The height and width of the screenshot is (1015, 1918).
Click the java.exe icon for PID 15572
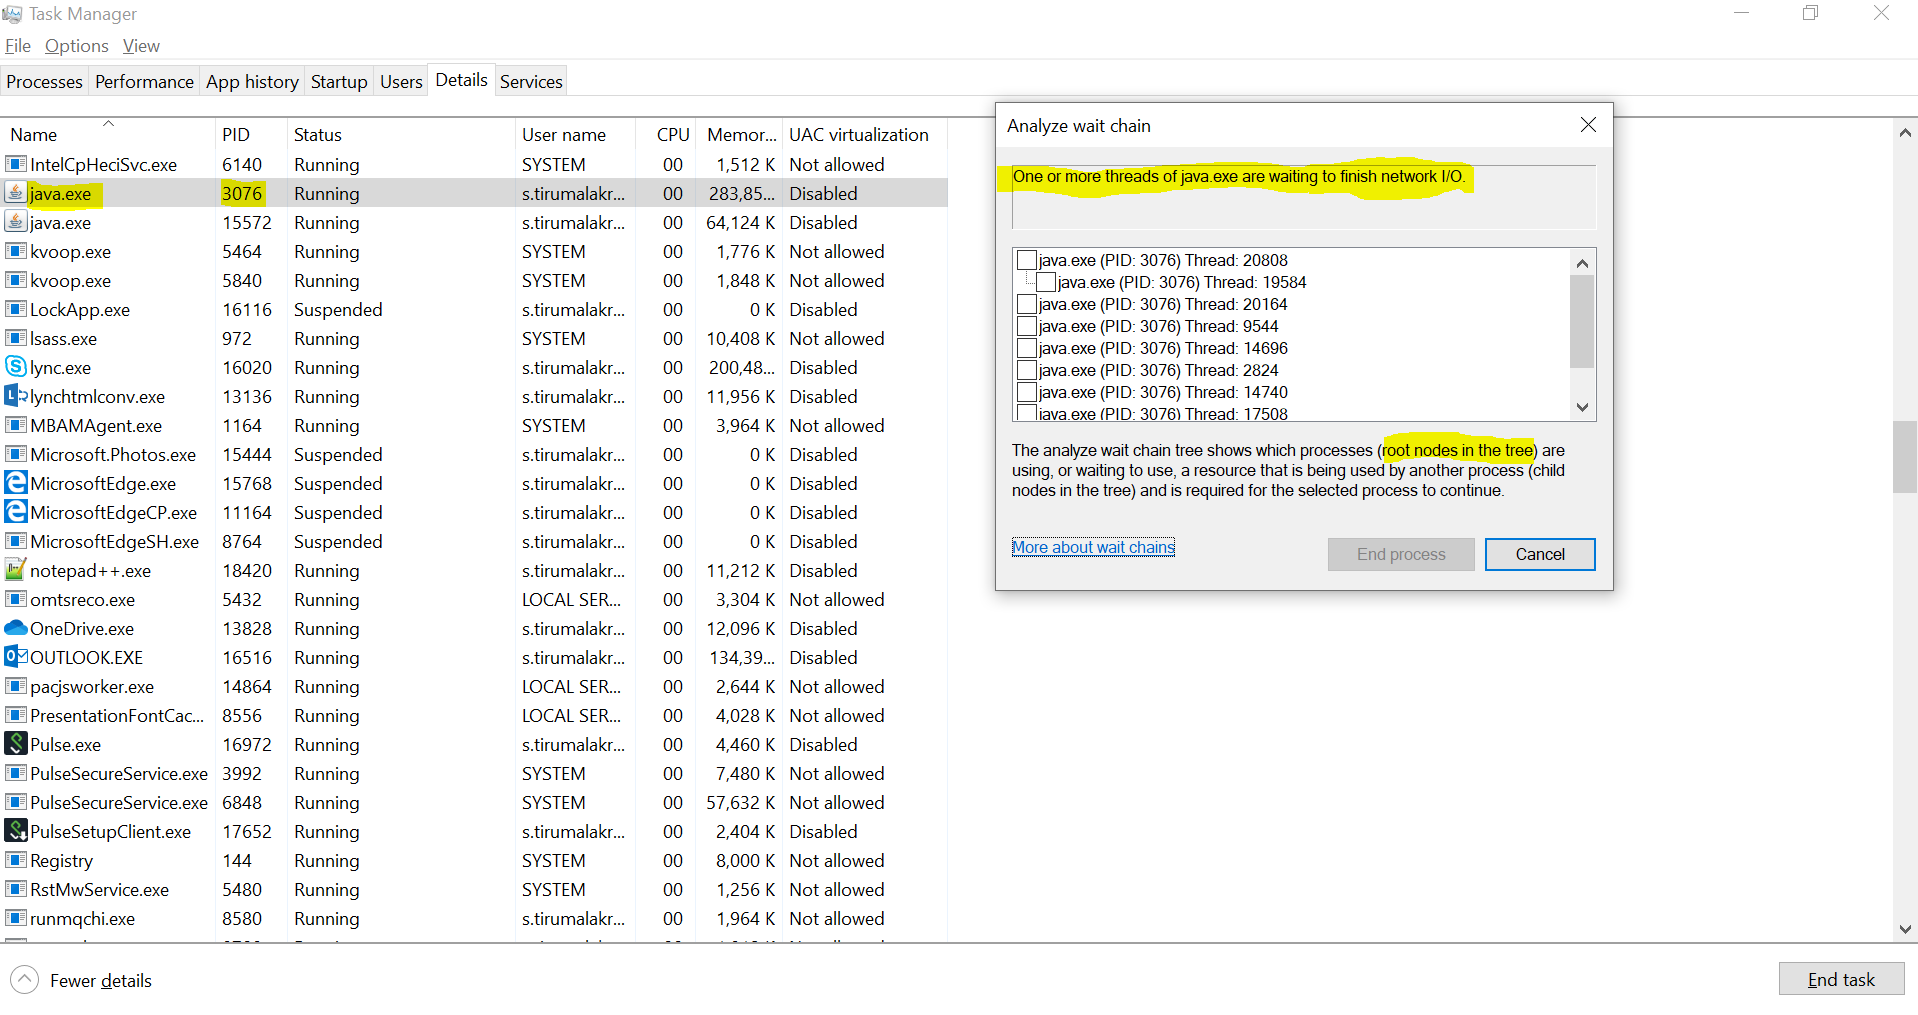[x=15, y=222]
